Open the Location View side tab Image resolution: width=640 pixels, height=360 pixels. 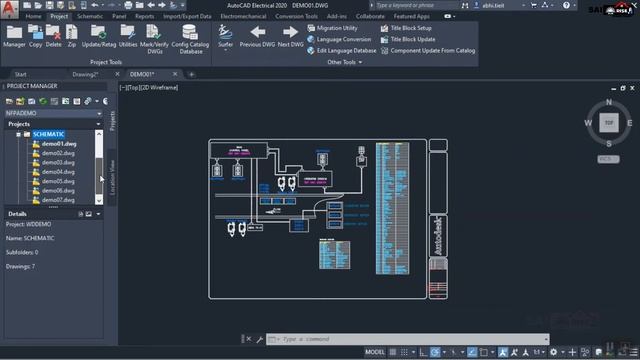pyautogui.click(x=112, y=177)
